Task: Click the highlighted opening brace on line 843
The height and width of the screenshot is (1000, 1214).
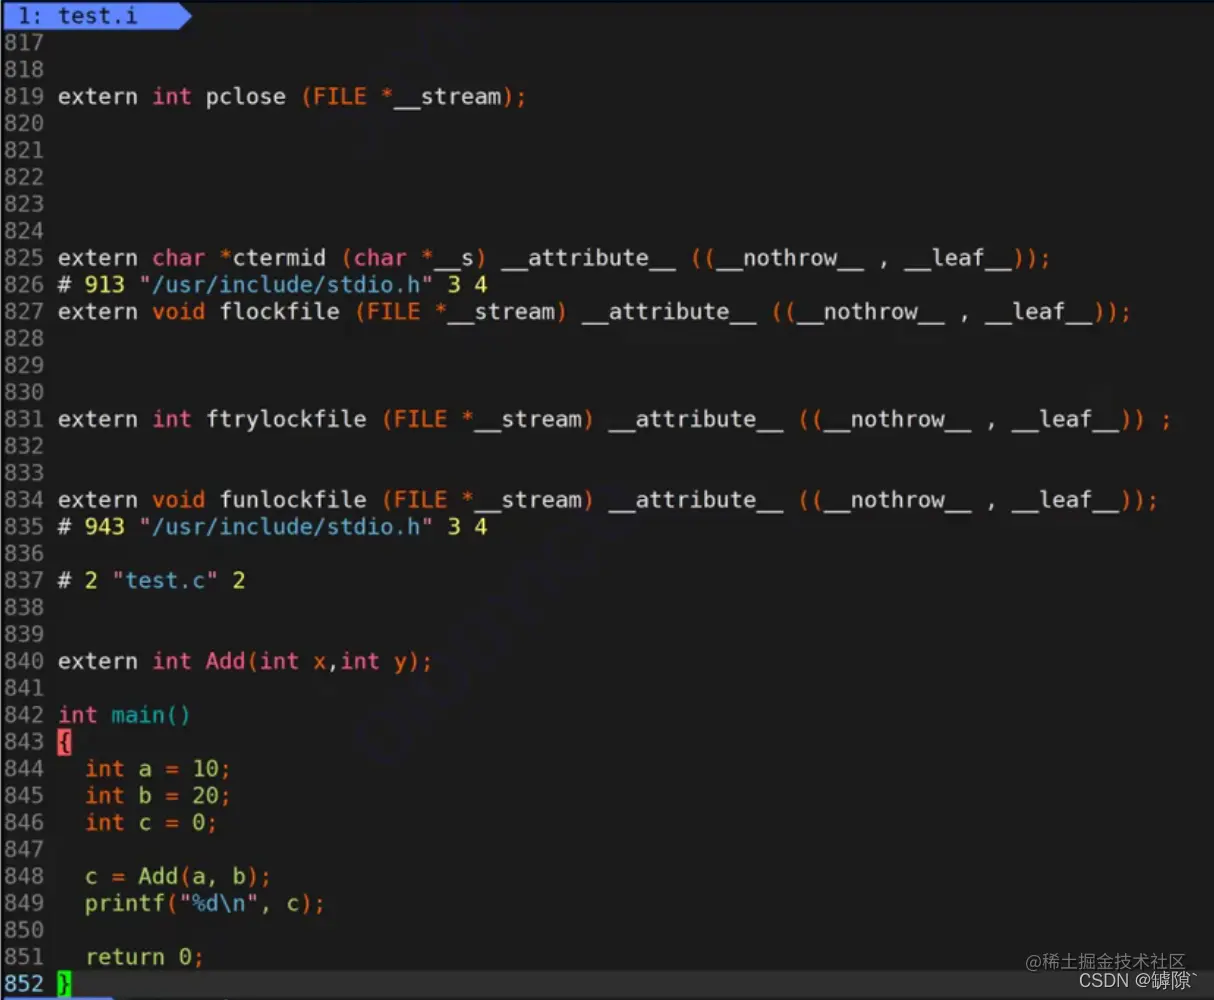Action: [64, 742]
